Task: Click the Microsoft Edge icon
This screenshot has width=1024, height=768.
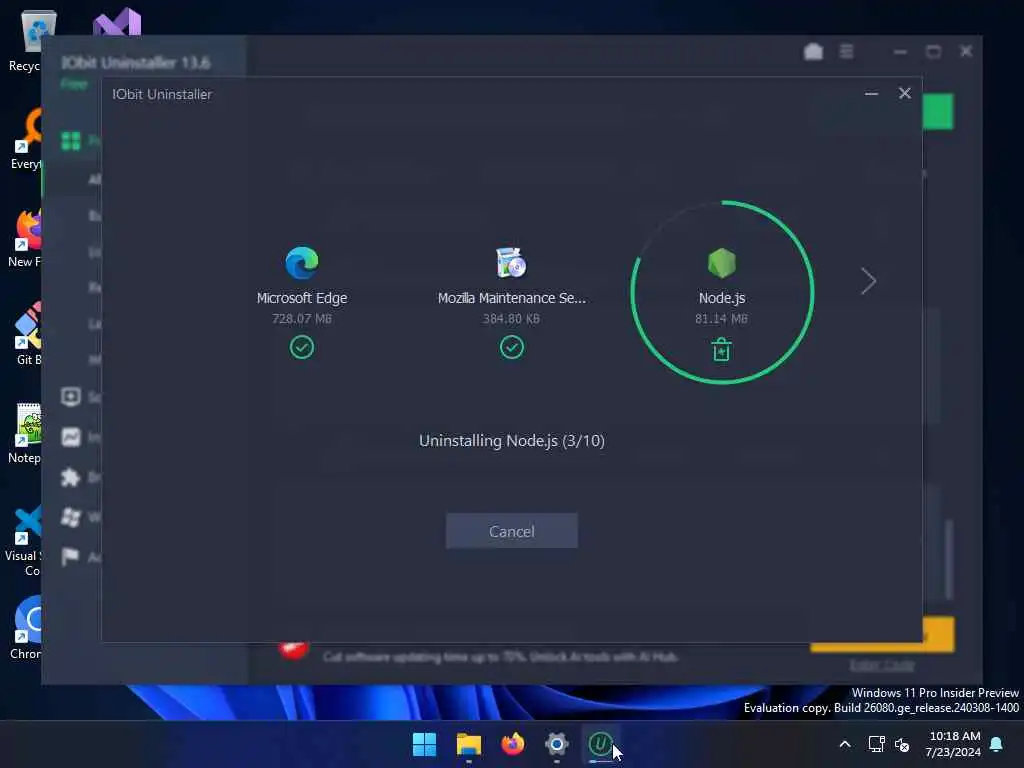Action: pyautogui.click(x=302, y=263)
